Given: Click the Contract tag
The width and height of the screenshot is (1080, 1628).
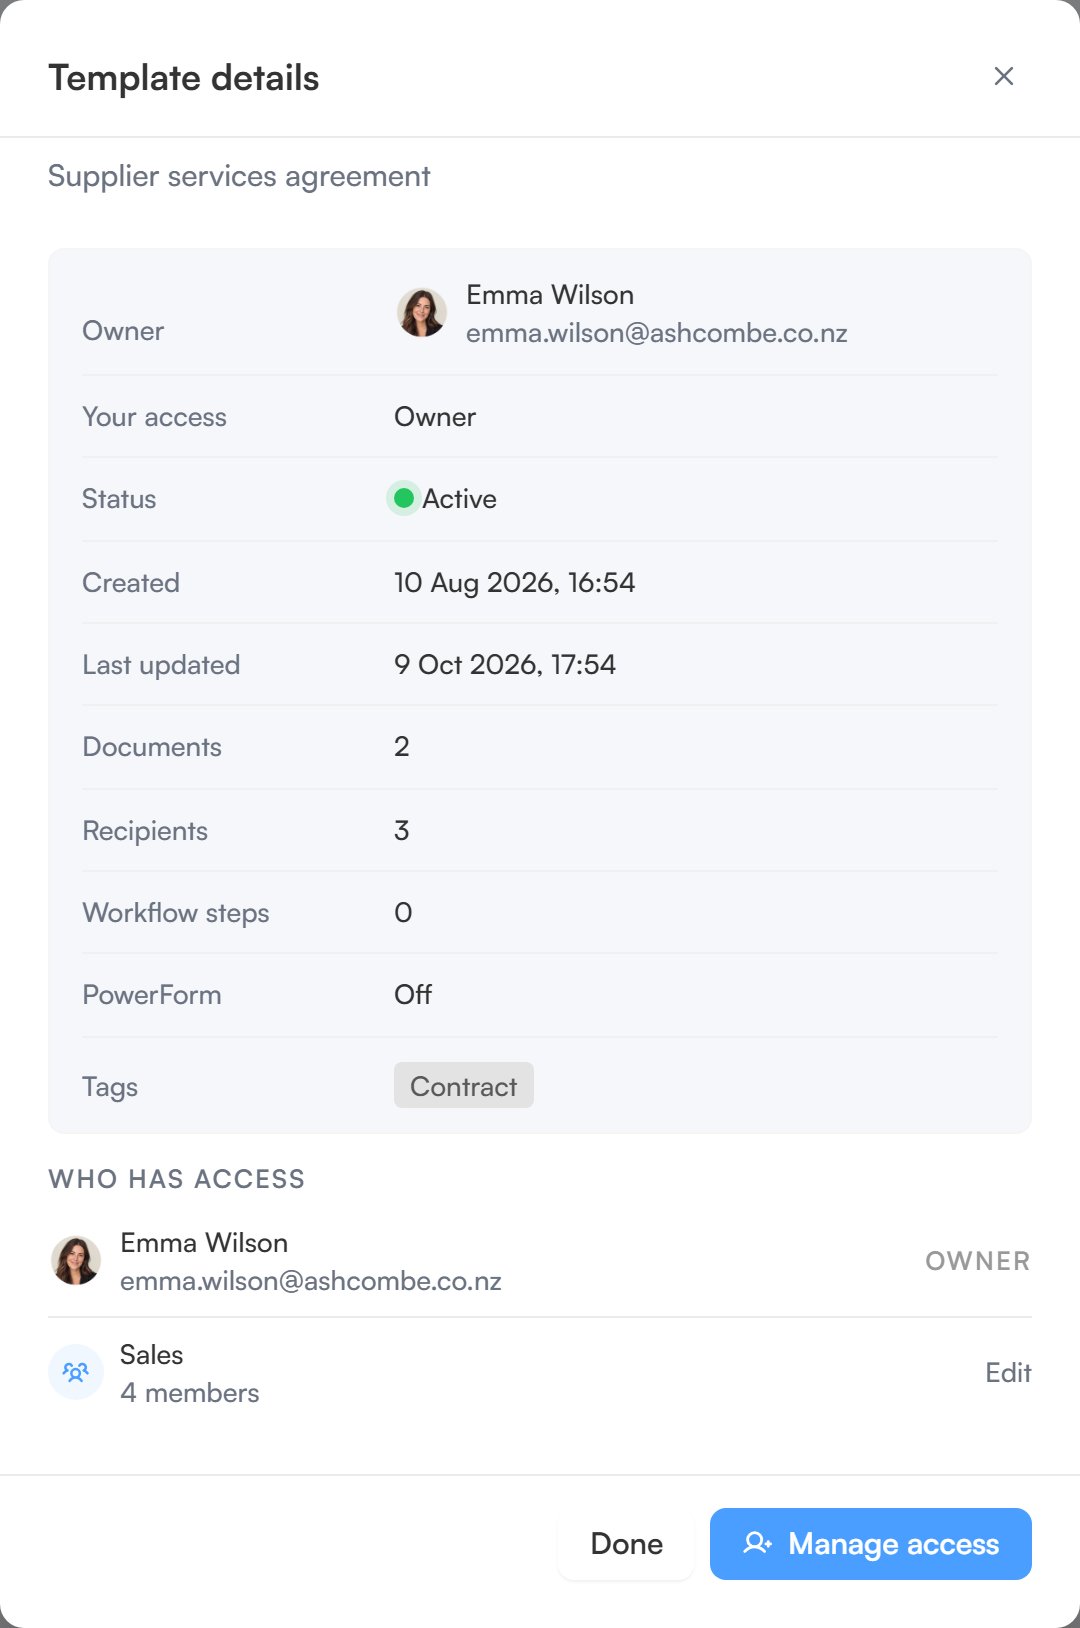Looking at the screenshot, I should point(464,1086).
